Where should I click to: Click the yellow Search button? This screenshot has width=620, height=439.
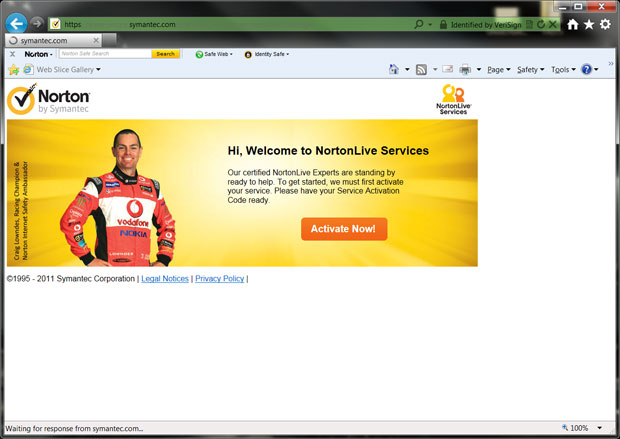click(x=165, y=54)
